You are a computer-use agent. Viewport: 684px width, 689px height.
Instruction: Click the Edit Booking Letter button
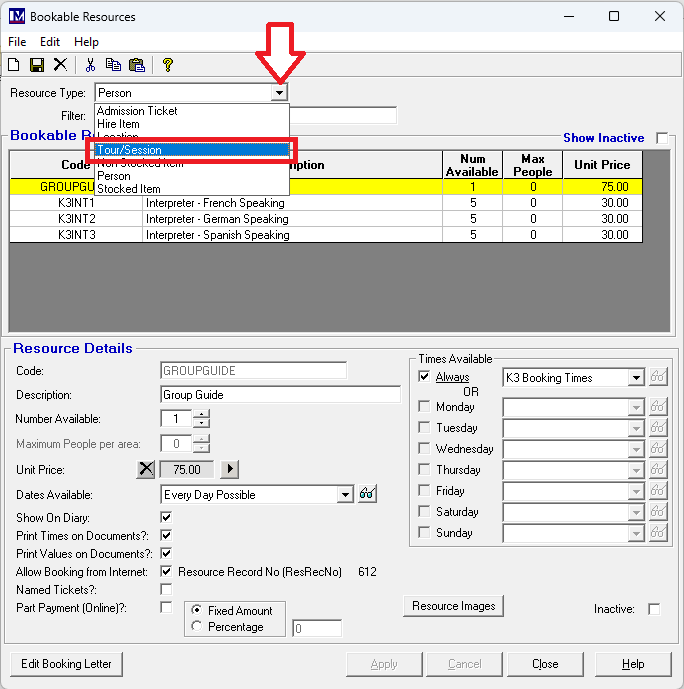coord(66,664)
